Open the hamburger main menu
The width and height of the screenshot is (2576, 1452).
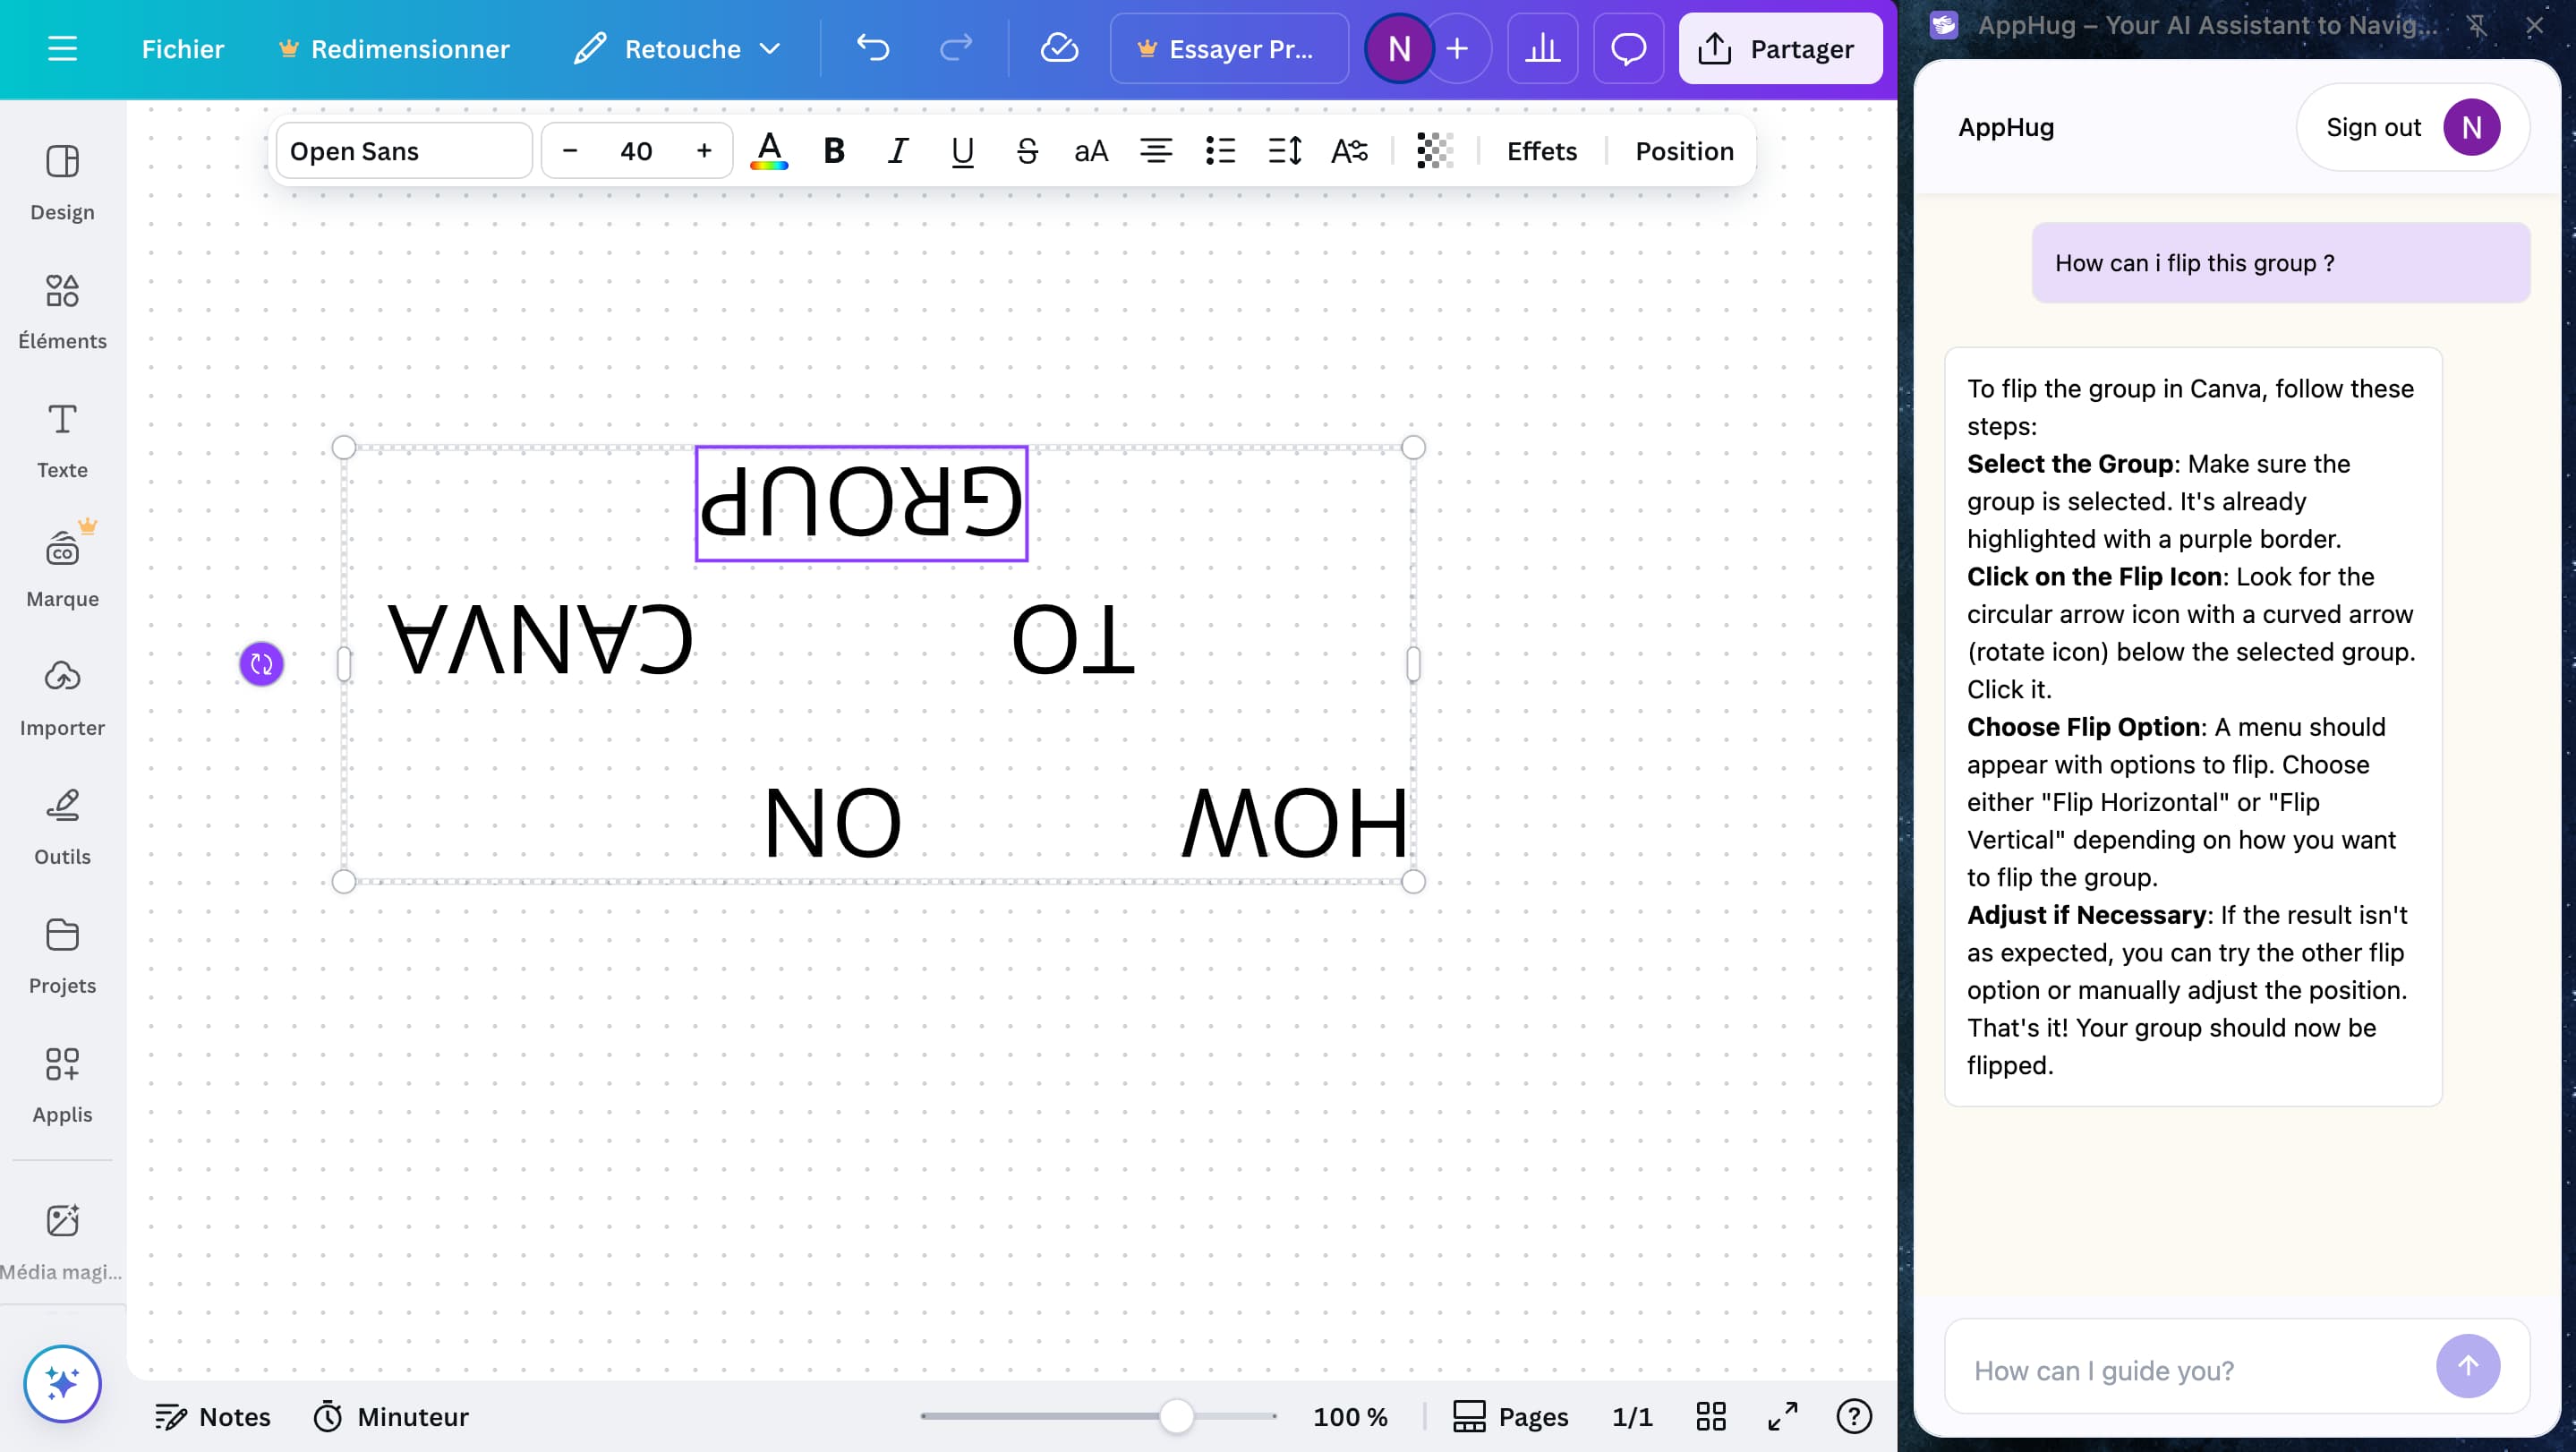(x=62, y=48)
